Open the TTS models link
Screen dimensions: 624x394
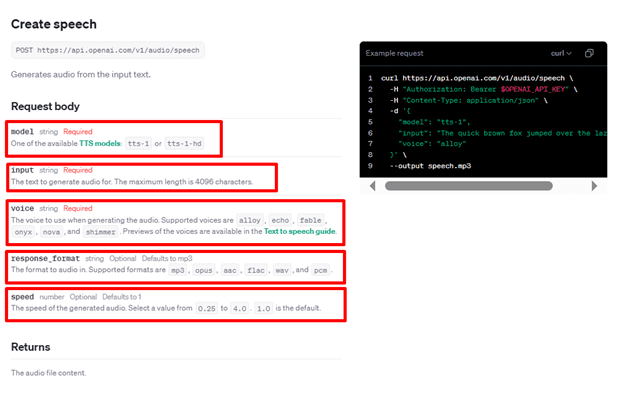click(x=100, y=143)
